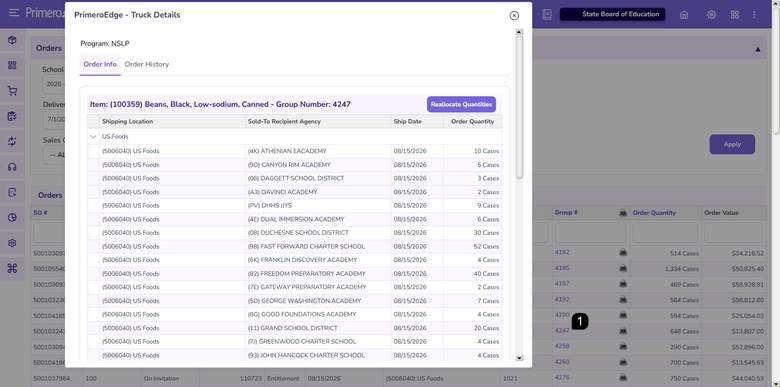This screenshot has height=387, width=780.
Task: Close the Truck Details dialog
Action: click(514, 15)
